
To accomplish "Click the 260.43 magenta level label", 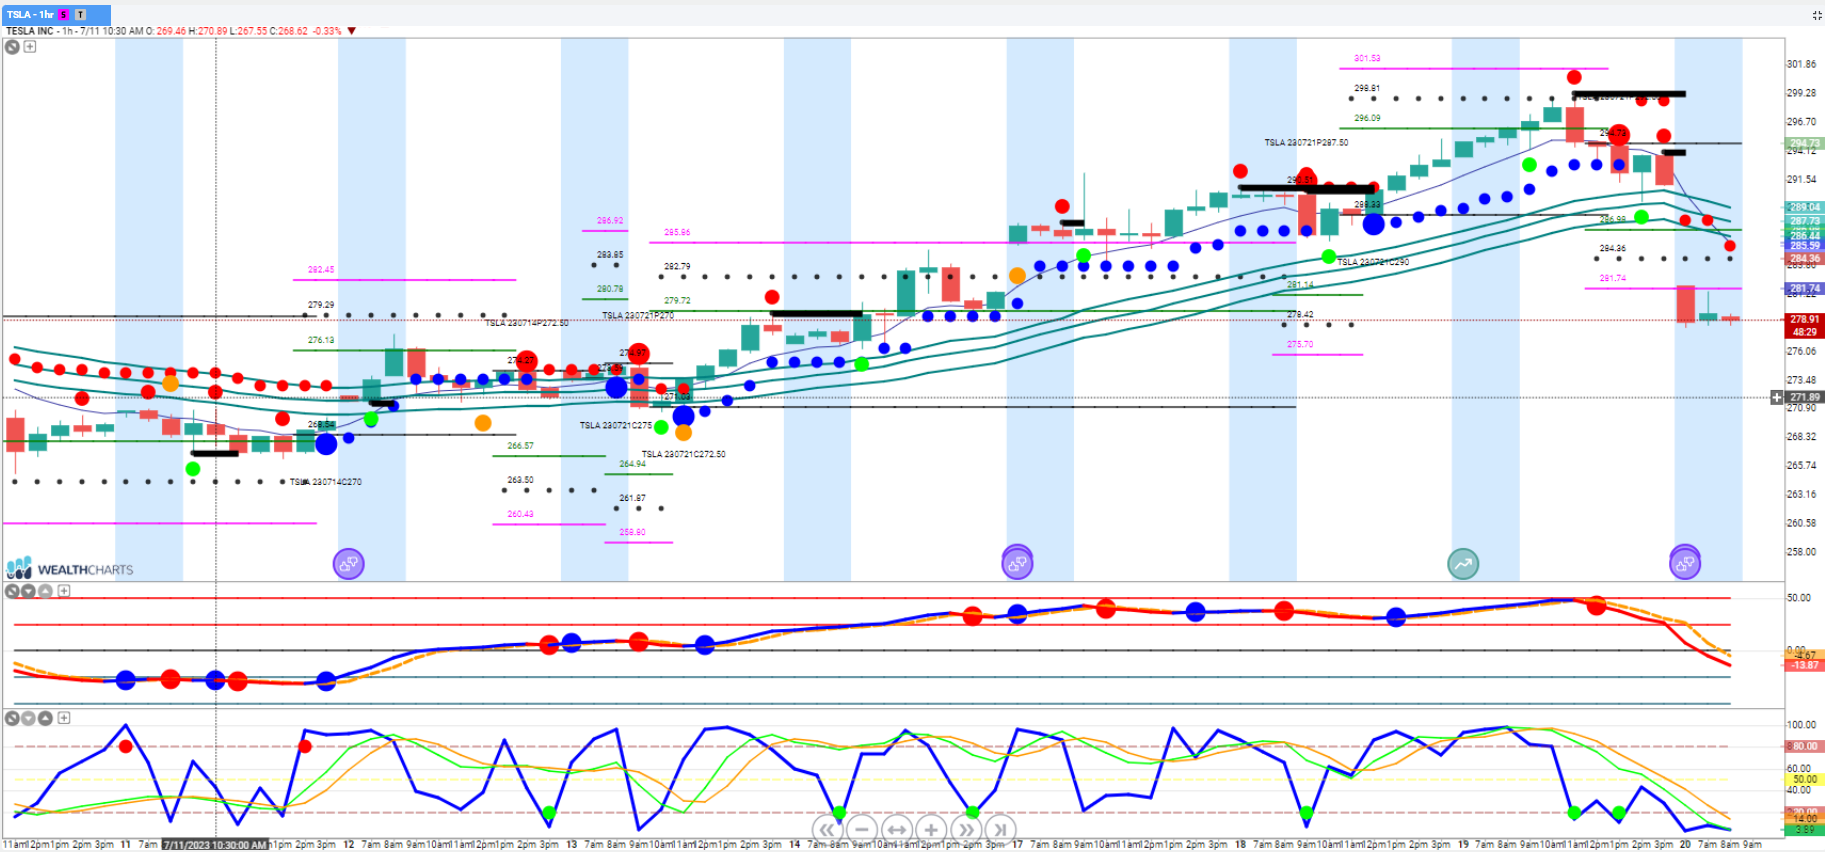I will pyautogui.click(x=520, y=514).
